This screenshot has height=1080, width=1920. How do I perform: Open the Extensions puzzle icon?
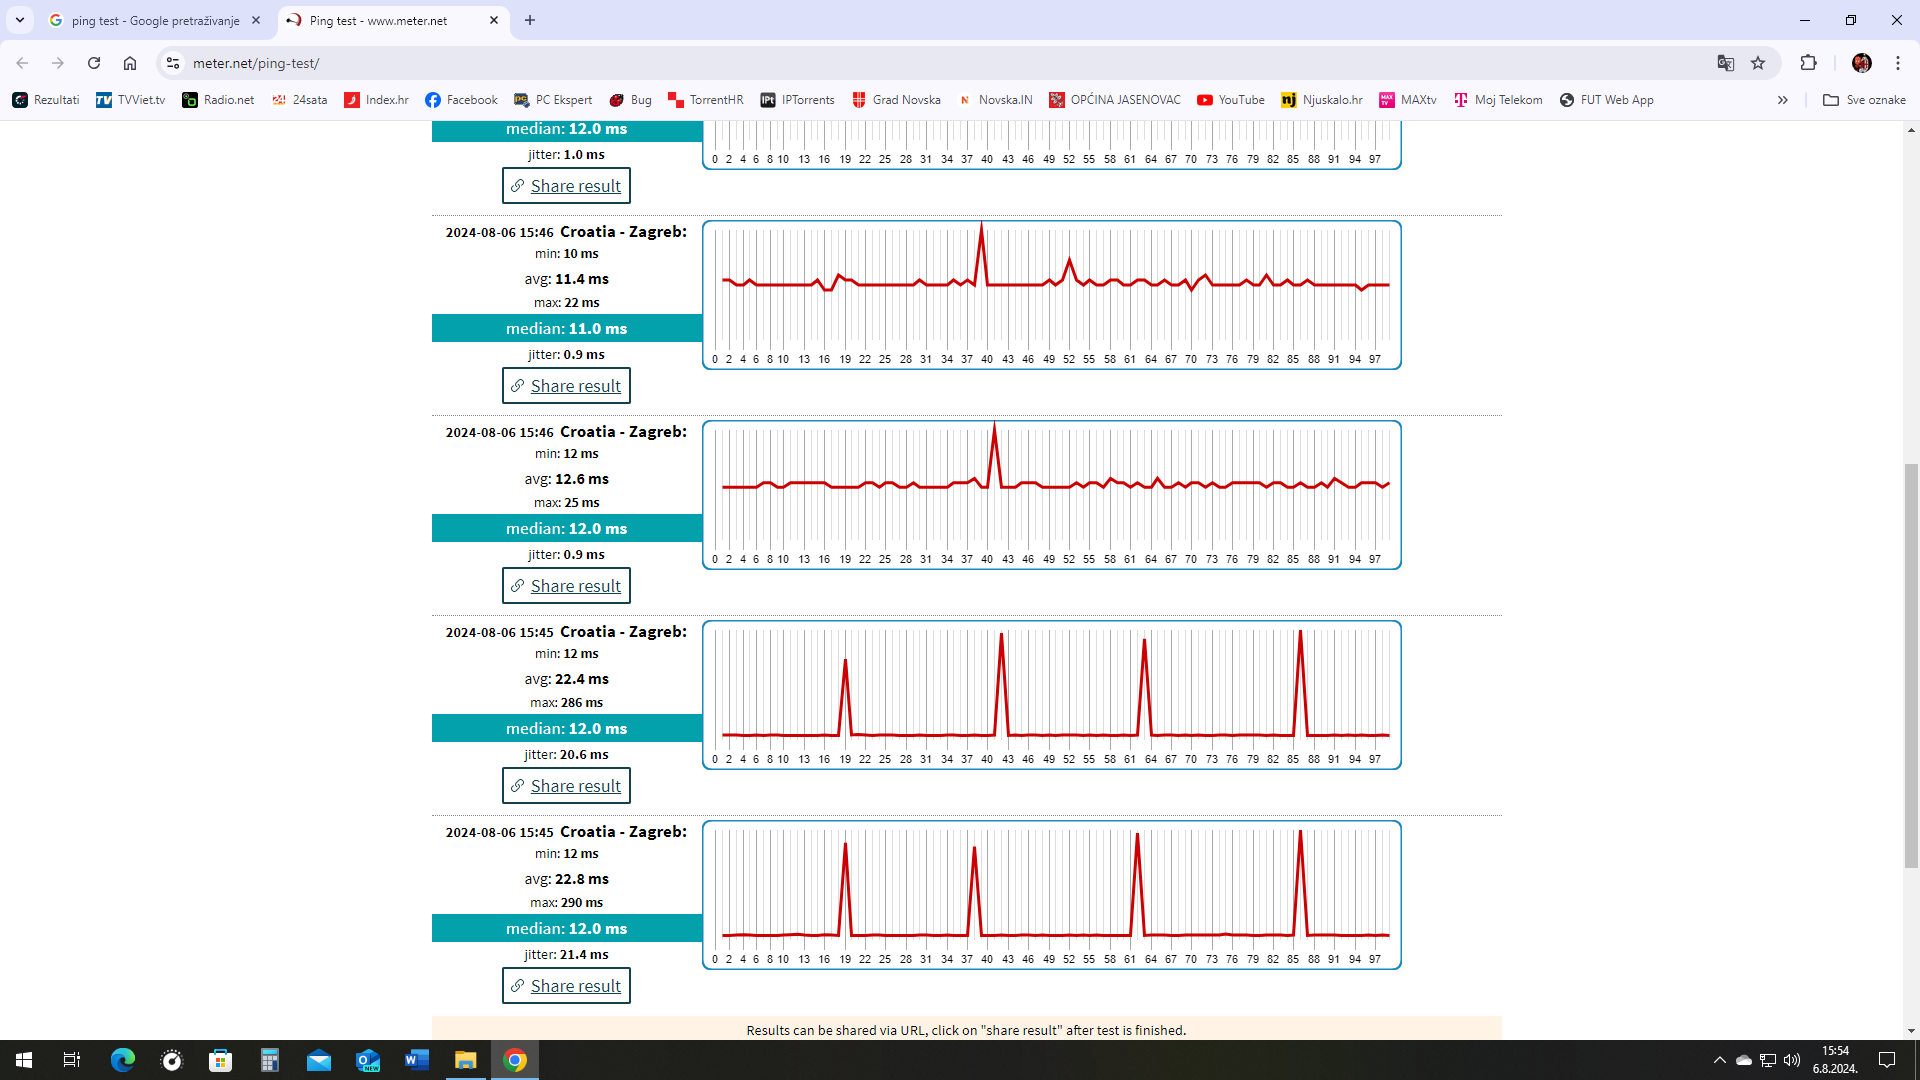click(1808, 63)
